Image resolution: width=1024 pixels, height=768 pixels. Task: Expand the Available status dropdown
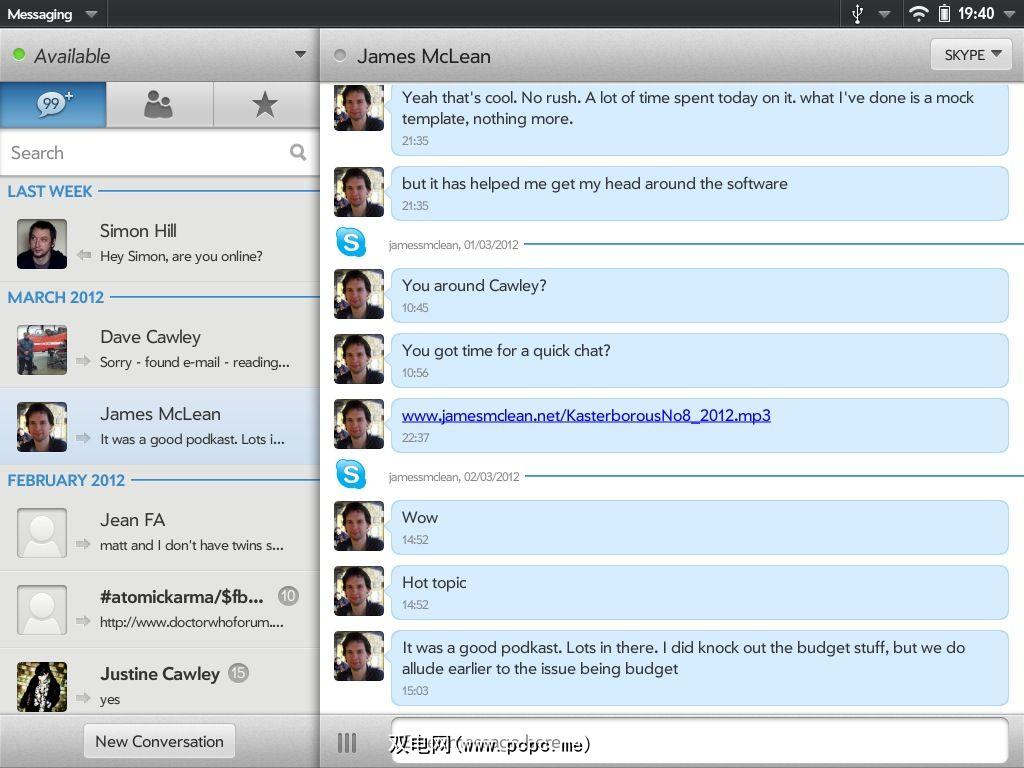[x=300, y=55]
